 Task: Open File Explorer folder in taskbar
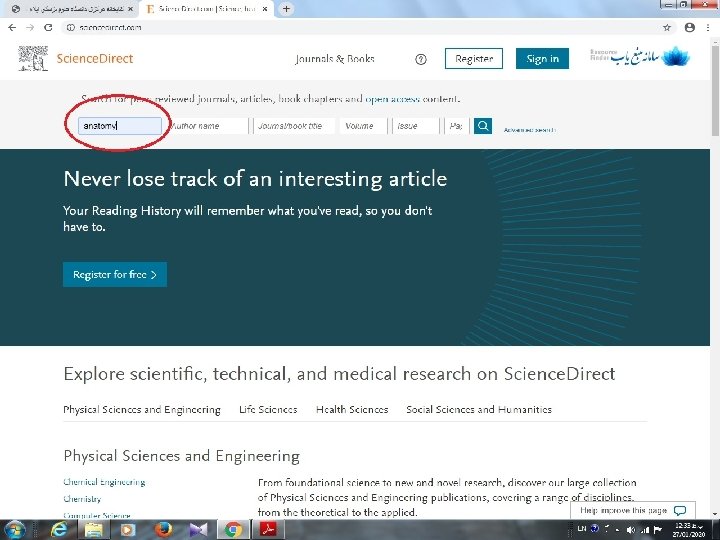point(94,530)
